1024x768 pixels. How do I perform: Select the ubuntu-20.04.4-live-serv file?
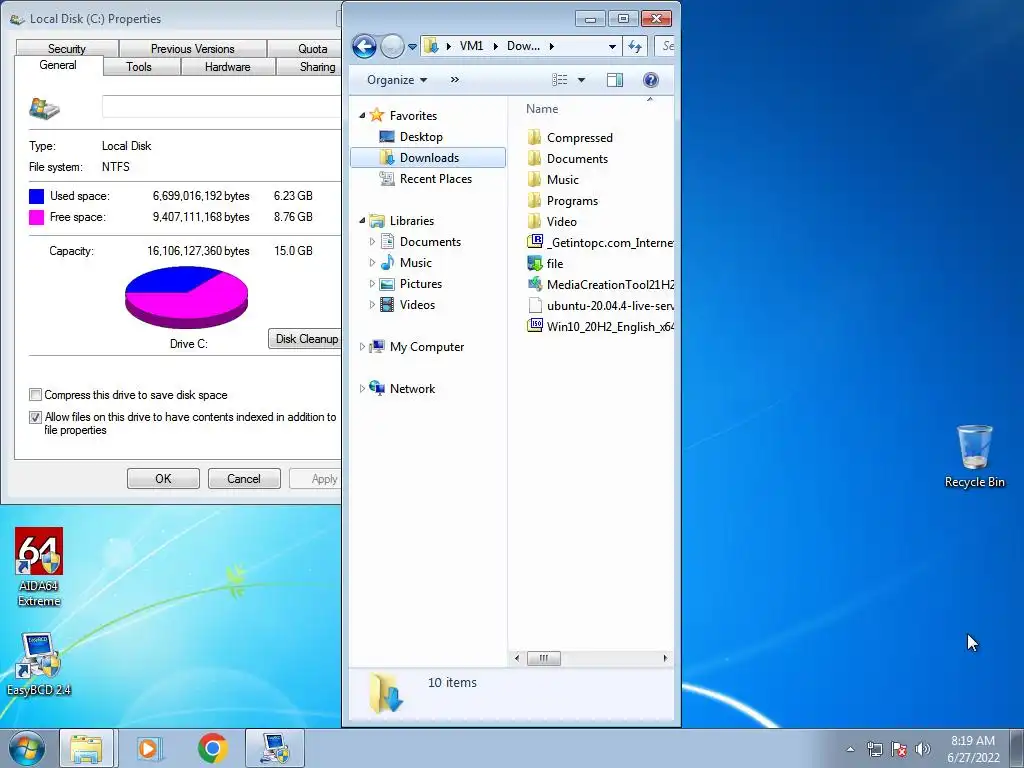pyautogui.click(x=600, y=305)
